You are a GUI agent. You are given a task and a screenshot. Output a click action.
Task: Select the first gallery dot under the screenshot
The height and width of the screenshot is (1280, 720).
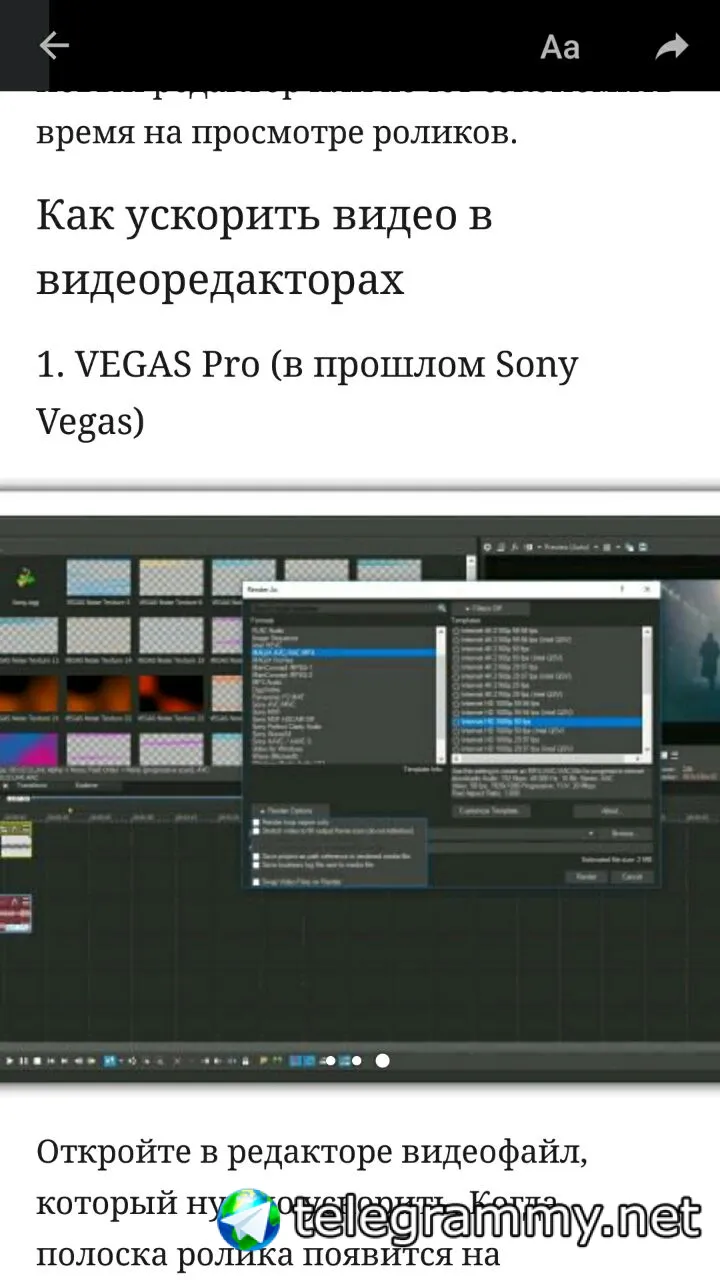pyautogui.click(x=331, y=1061)
